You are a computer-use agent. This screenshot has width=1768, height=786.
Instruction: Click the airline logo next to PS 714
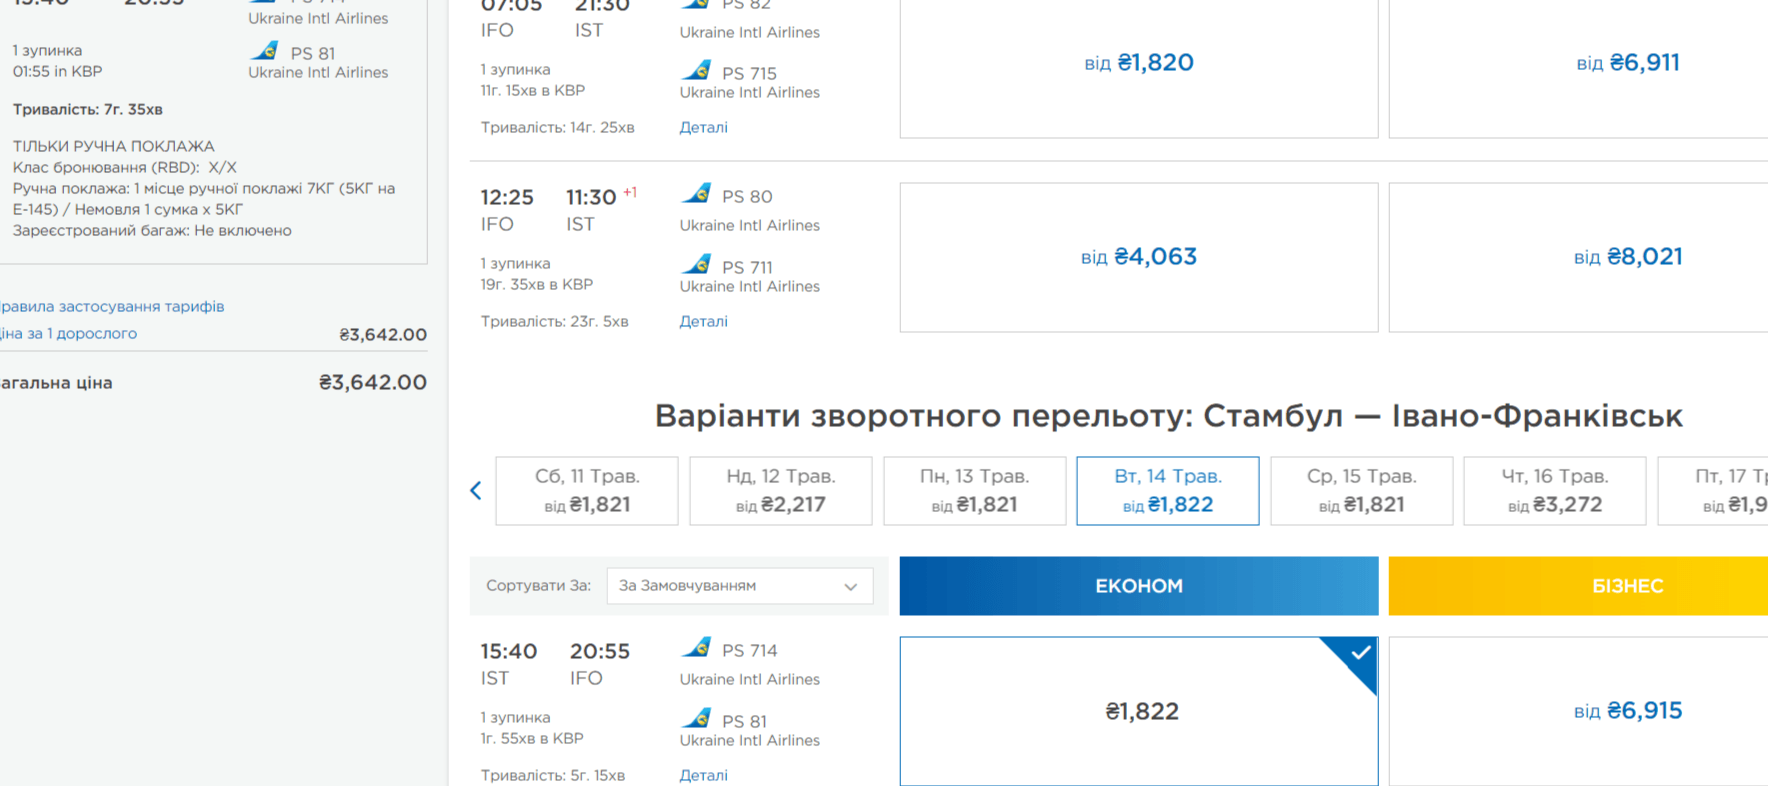click(696, 647)
